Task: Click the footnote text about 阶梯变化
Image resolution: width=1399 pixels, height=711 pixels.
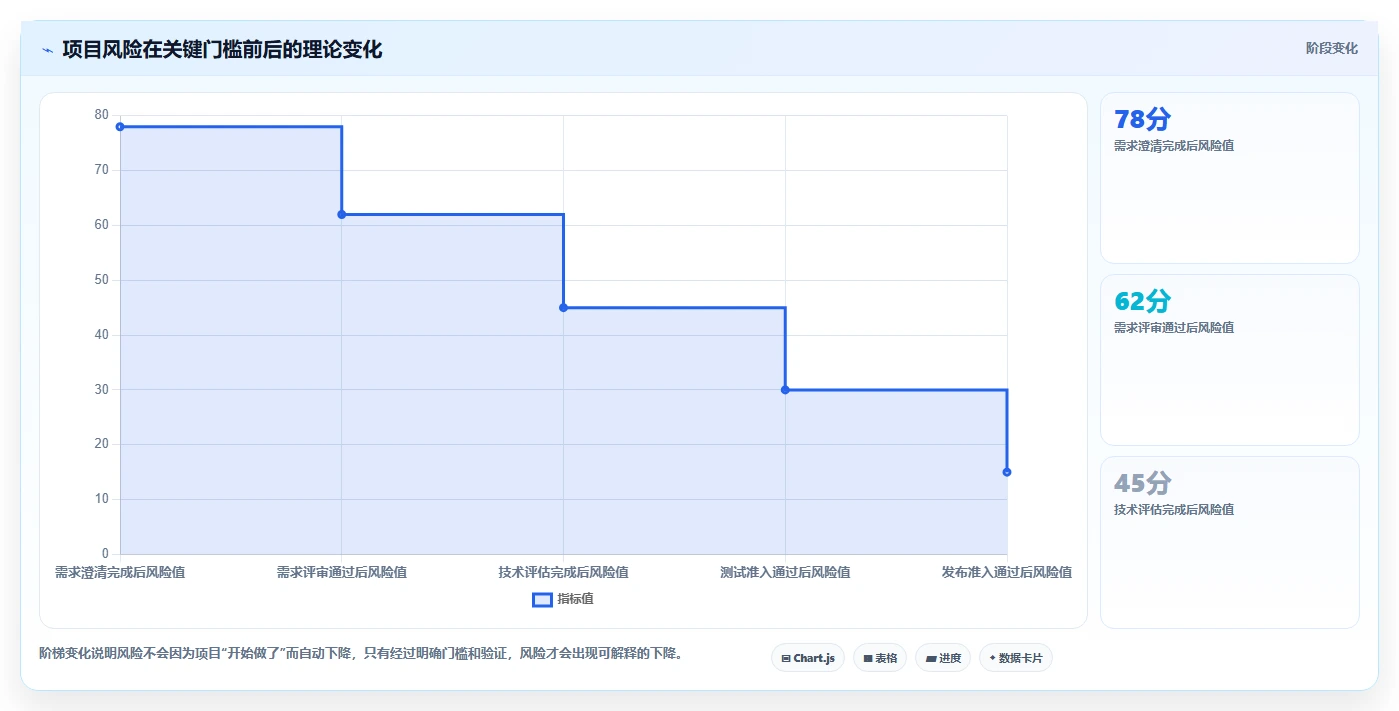Action: [x=361, y=654]
